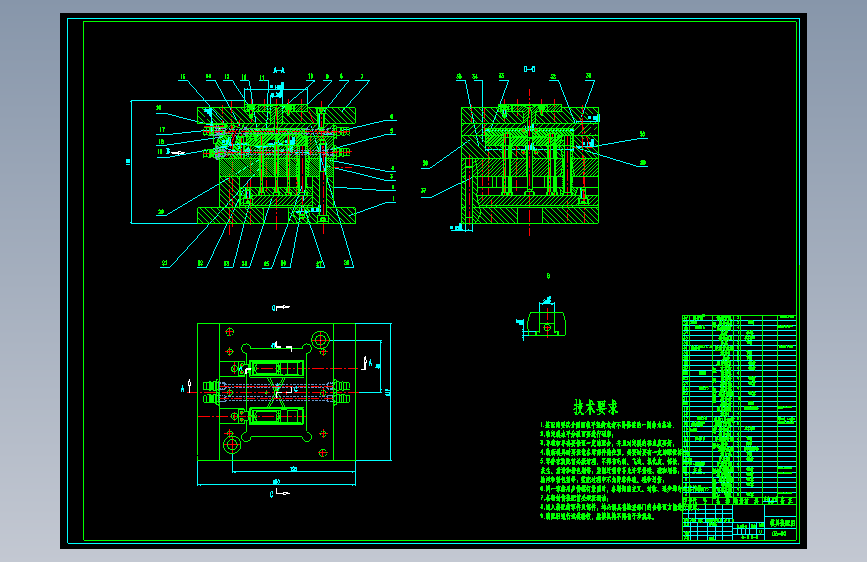
Task: Select the plan view of the mold plate
Action: [276, 392]
